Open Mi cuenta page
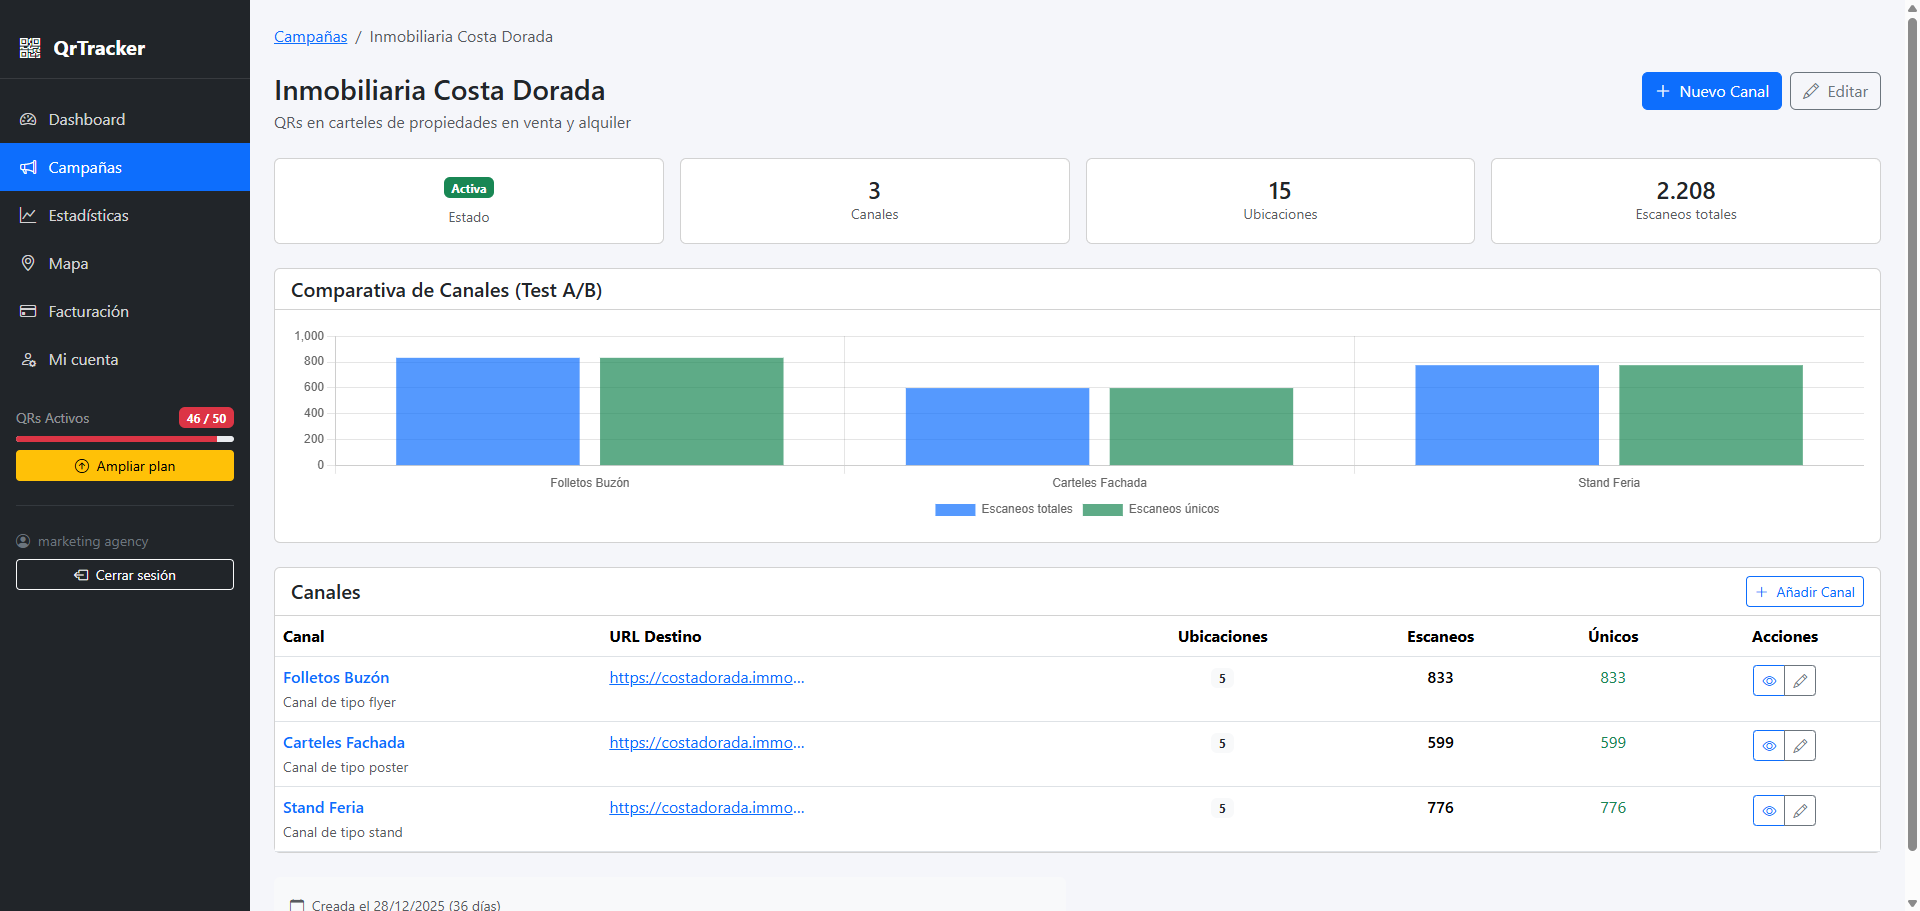This screenshot has height=911, width=1920. click(x=83, y=360)
